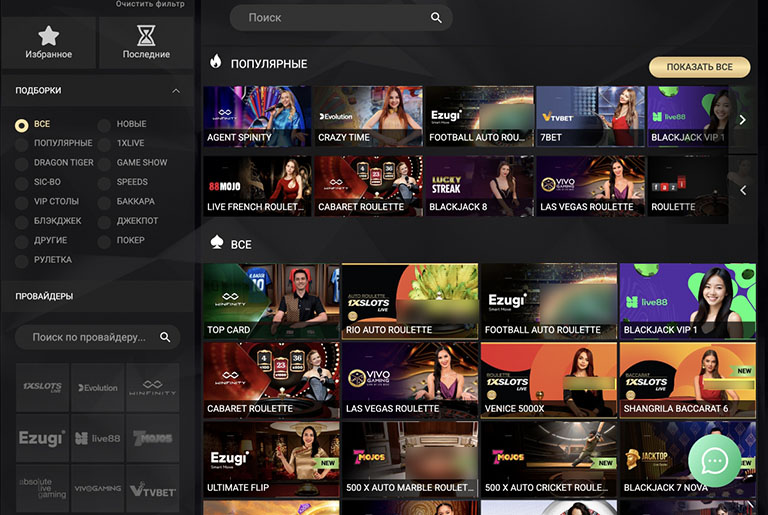Screen dimensions: 768x515
Task: Show previous popular games with left arrow
Action: click(743, 190)
